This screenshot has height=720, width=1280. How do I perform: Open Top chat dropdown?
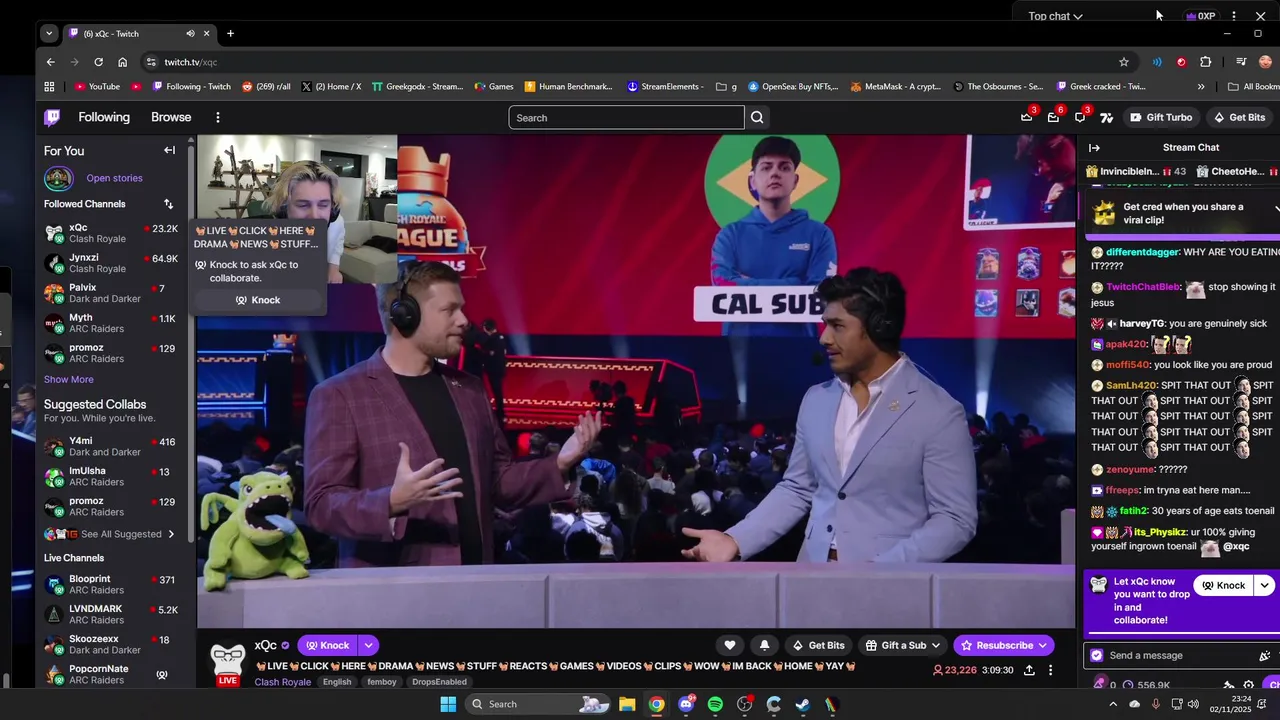click(1056, 16)
